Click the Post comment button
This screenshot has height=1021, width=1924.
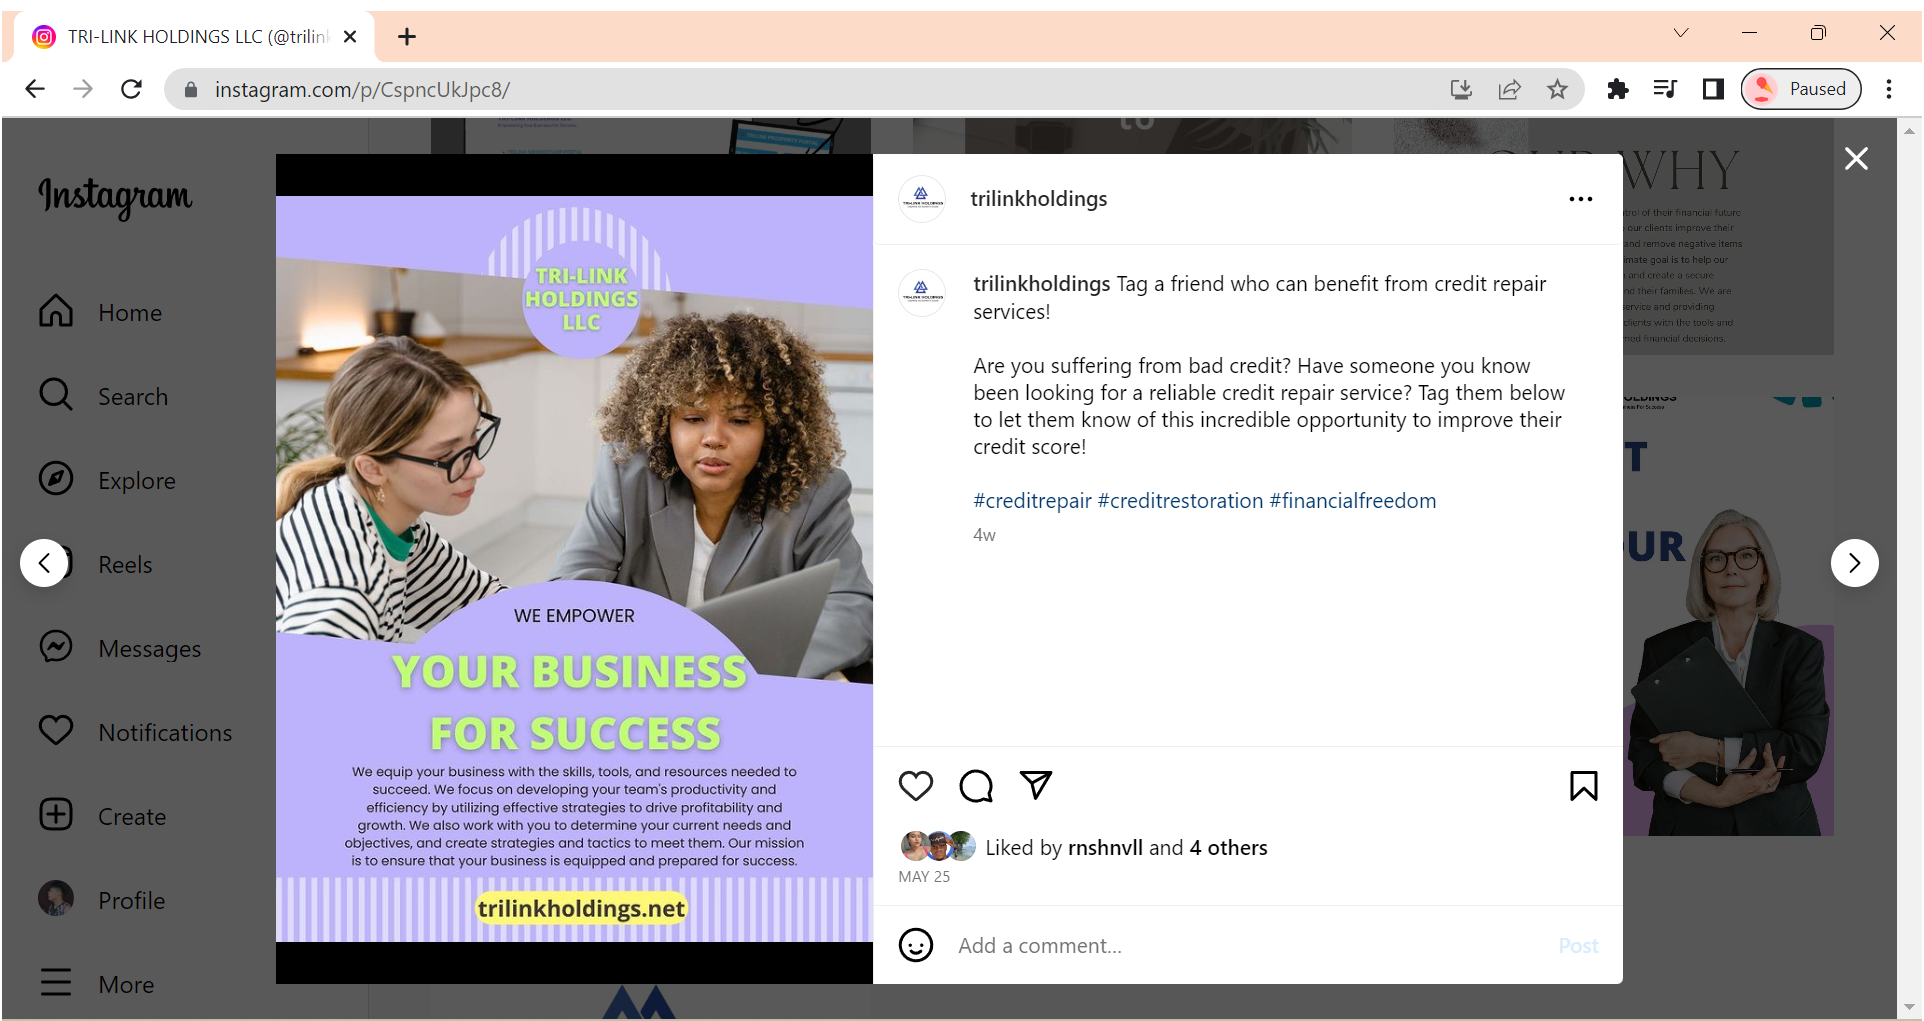point(1578,946)
